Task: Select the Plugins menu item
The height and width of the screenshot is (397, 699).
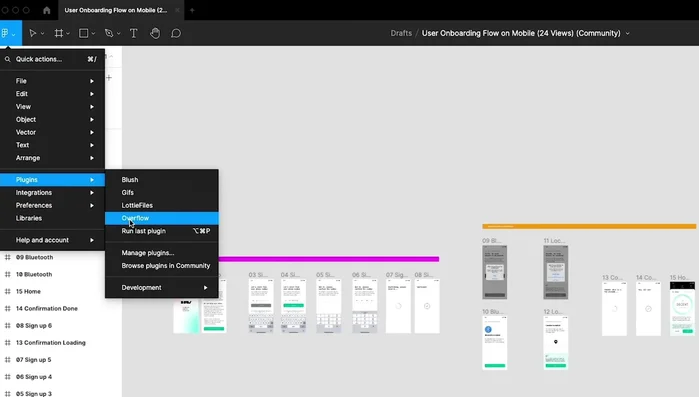Action: point(53,180)
